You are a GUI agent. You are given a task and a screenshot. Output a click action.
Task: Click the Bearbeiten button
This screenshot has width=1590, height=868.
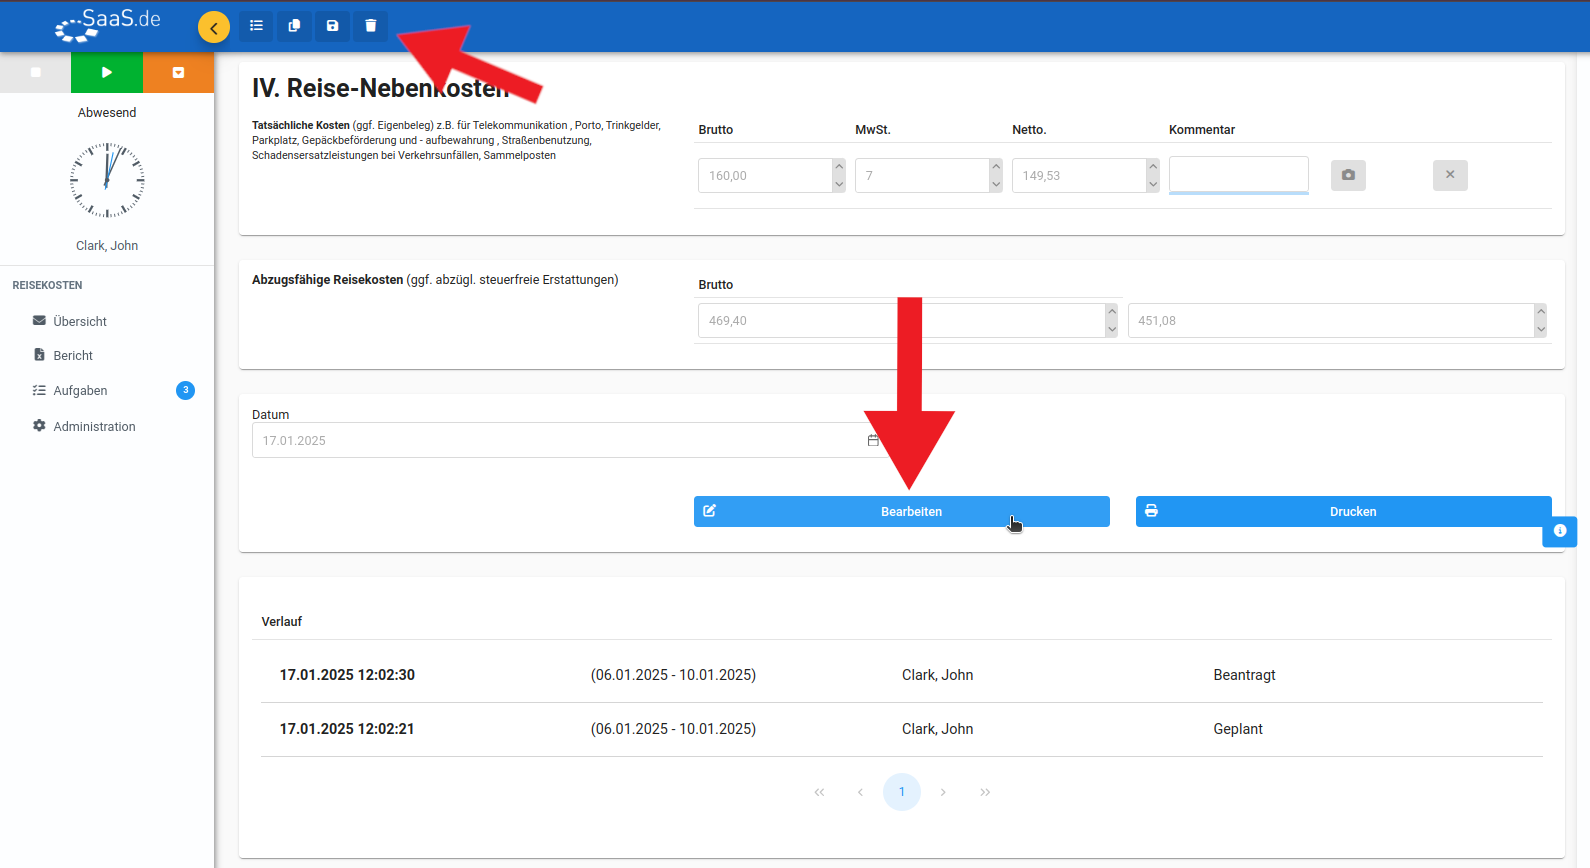point(902,511)
